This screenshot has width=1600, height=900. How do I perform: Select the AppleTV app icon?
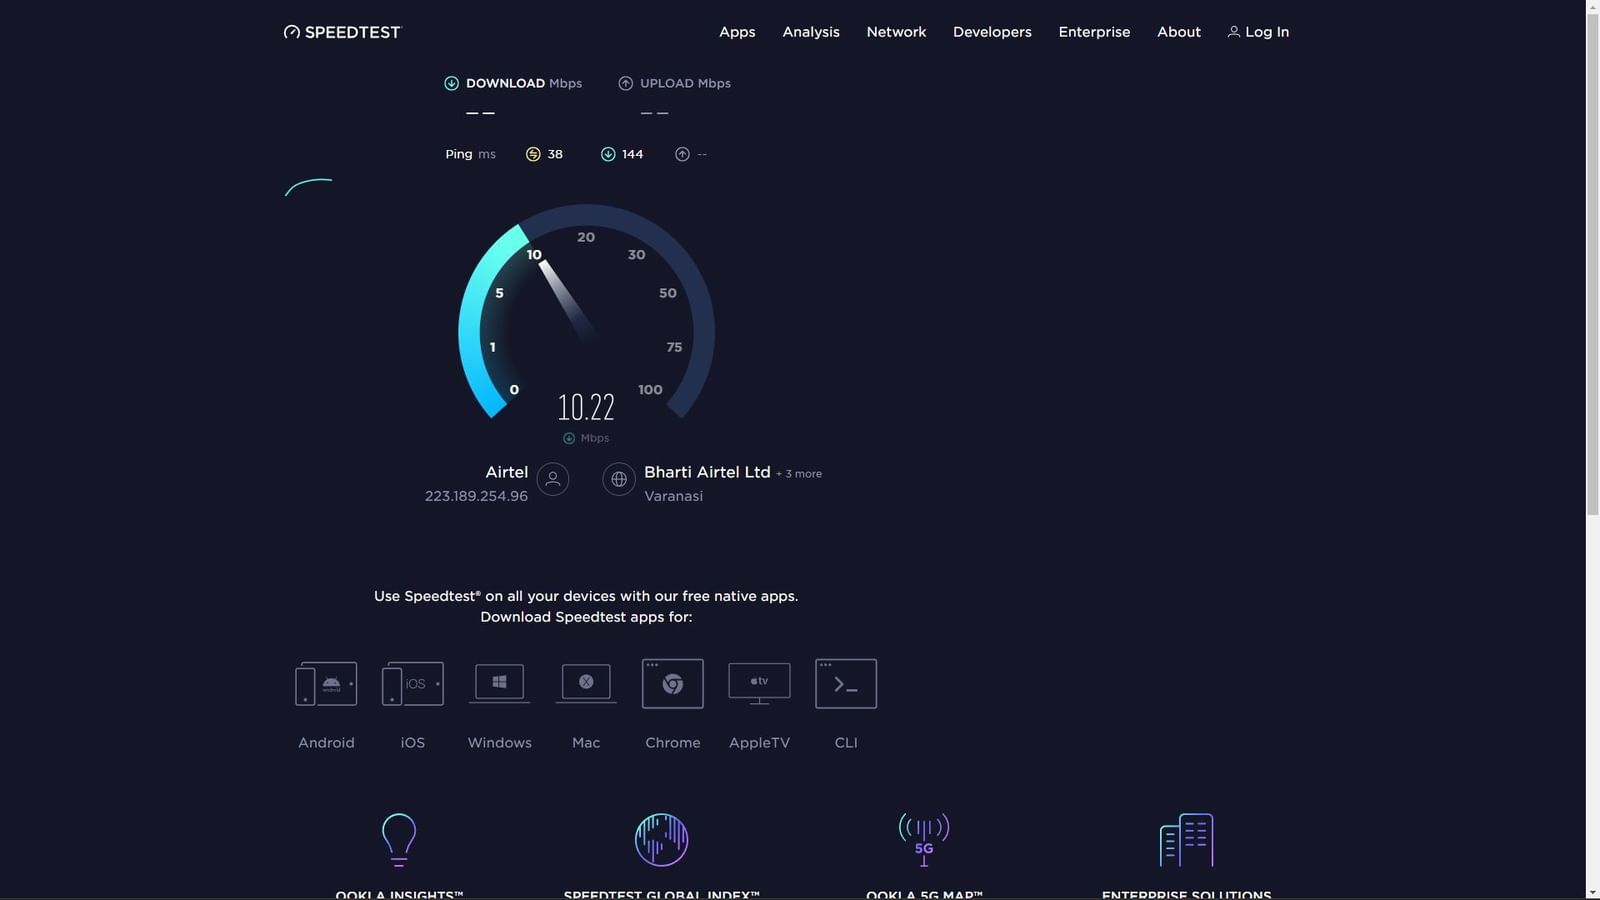click(x=759, y=684)
